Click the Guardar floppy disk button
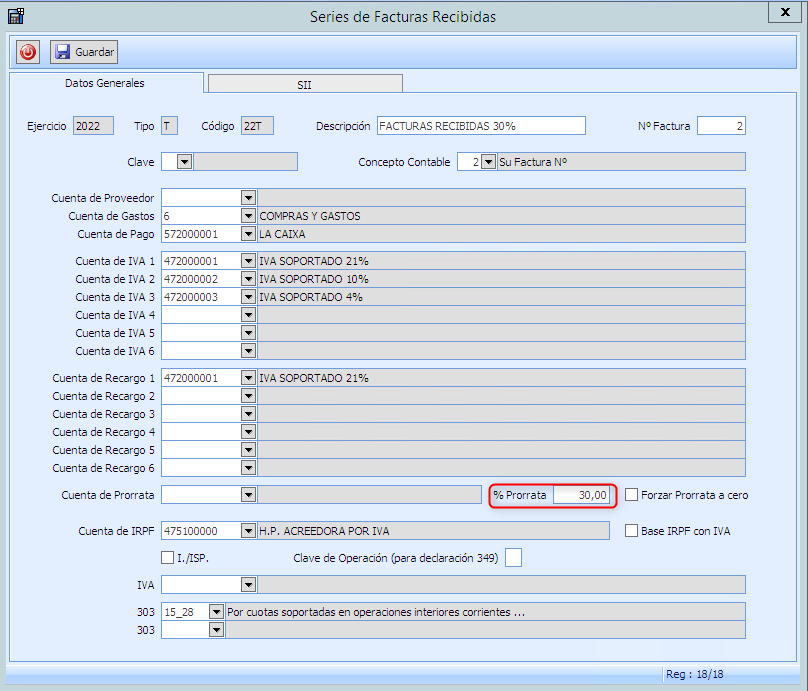808x691 pixels. coord(85,52)
